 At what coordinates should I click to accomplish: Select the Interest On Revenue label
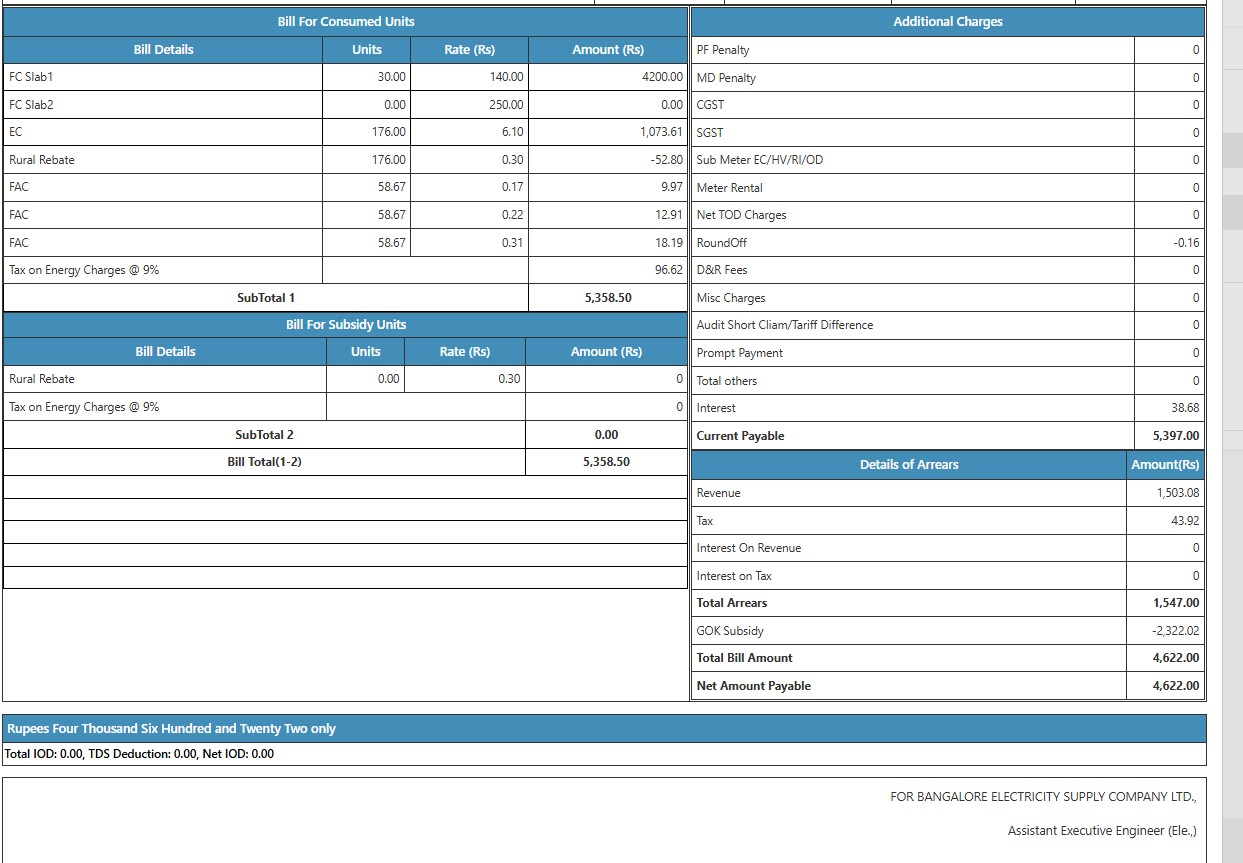click(749, 548)
